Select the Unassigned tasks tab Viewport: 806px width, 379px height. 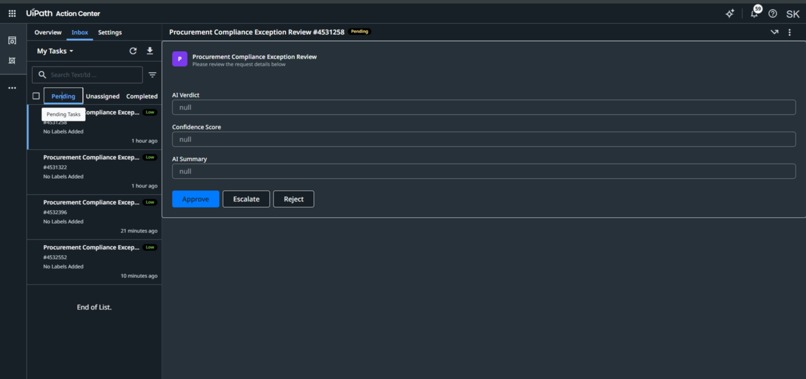point(102,96)
